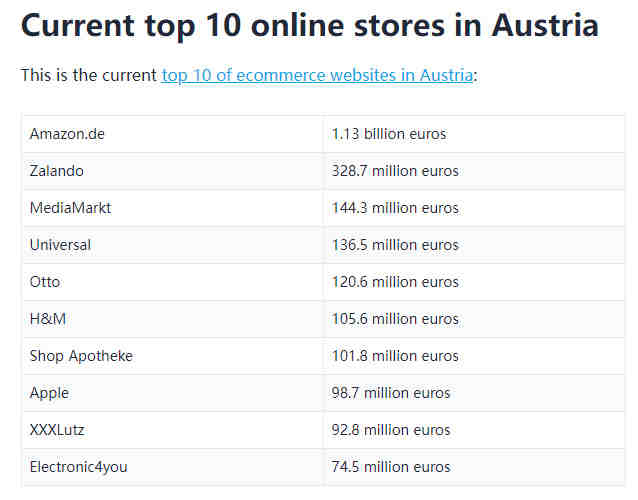638x500 pixels.
Task: Click the 120.6 million euros value
Action: pos(395,282)
